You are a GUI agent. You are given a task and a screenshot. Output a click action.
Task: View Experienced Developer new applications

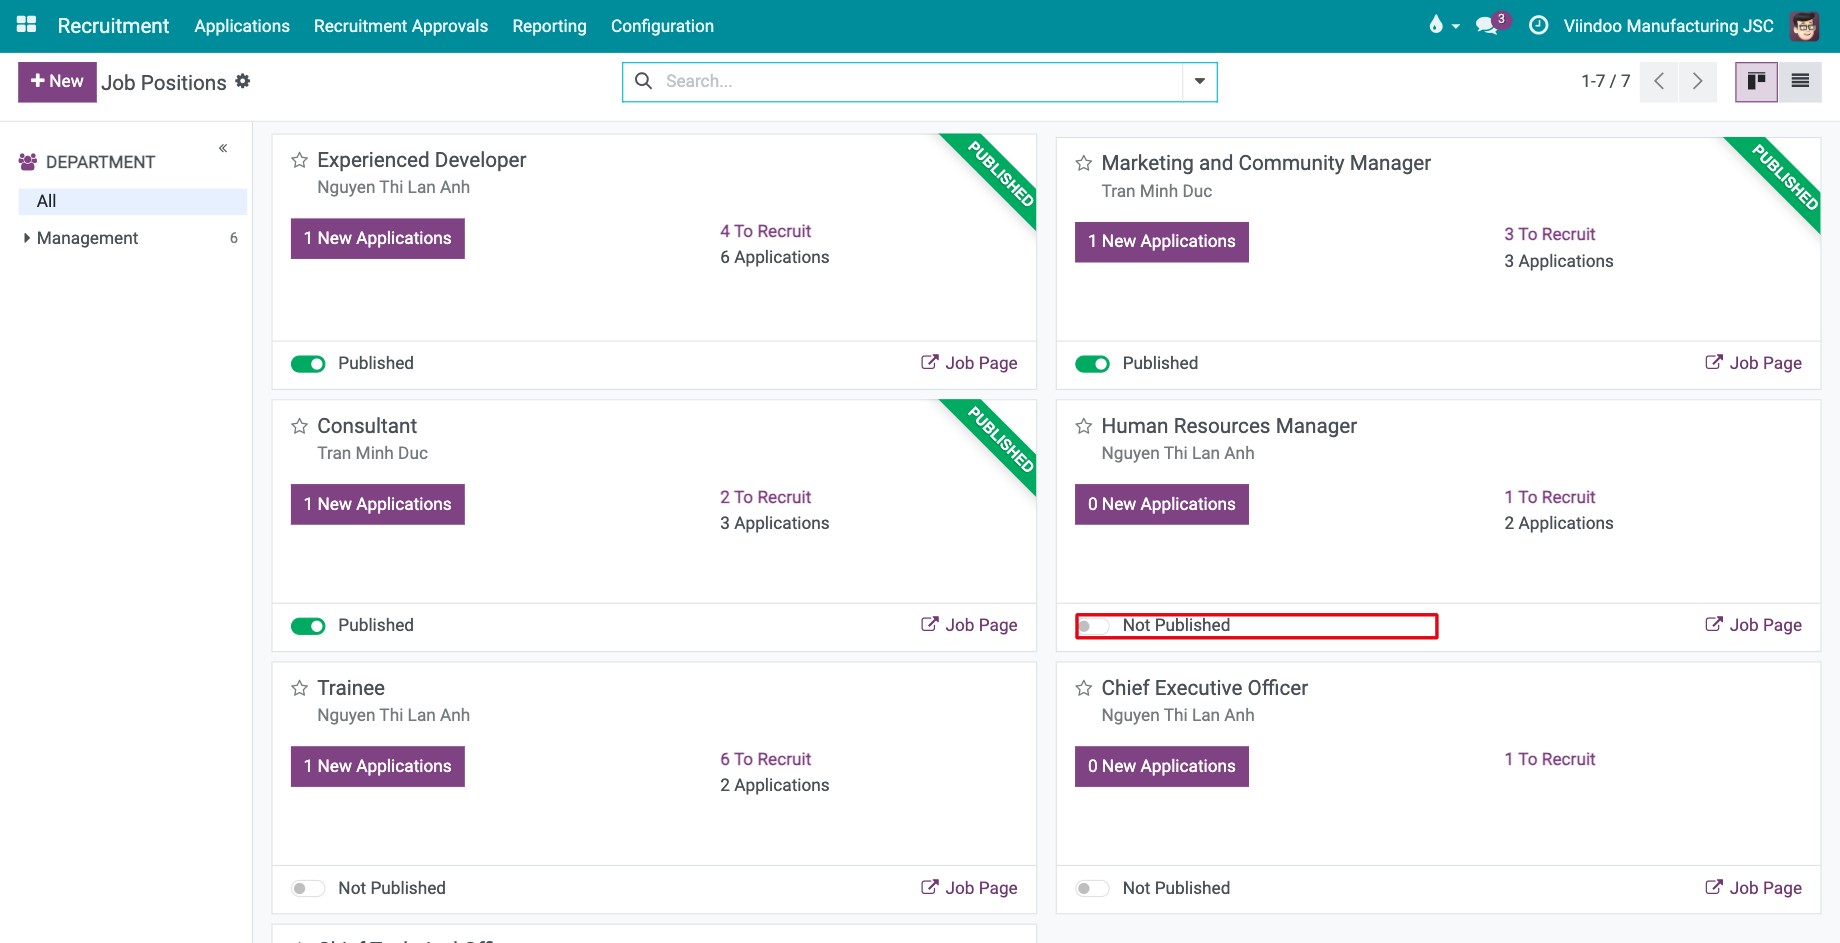pos(378,238)
